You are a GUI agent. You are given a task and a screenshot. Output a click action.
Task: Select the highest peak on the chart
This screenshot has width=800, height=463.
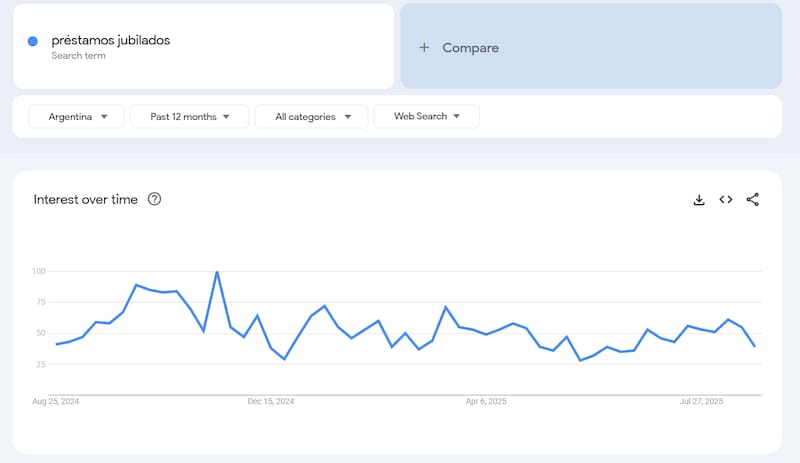[217, 272]
